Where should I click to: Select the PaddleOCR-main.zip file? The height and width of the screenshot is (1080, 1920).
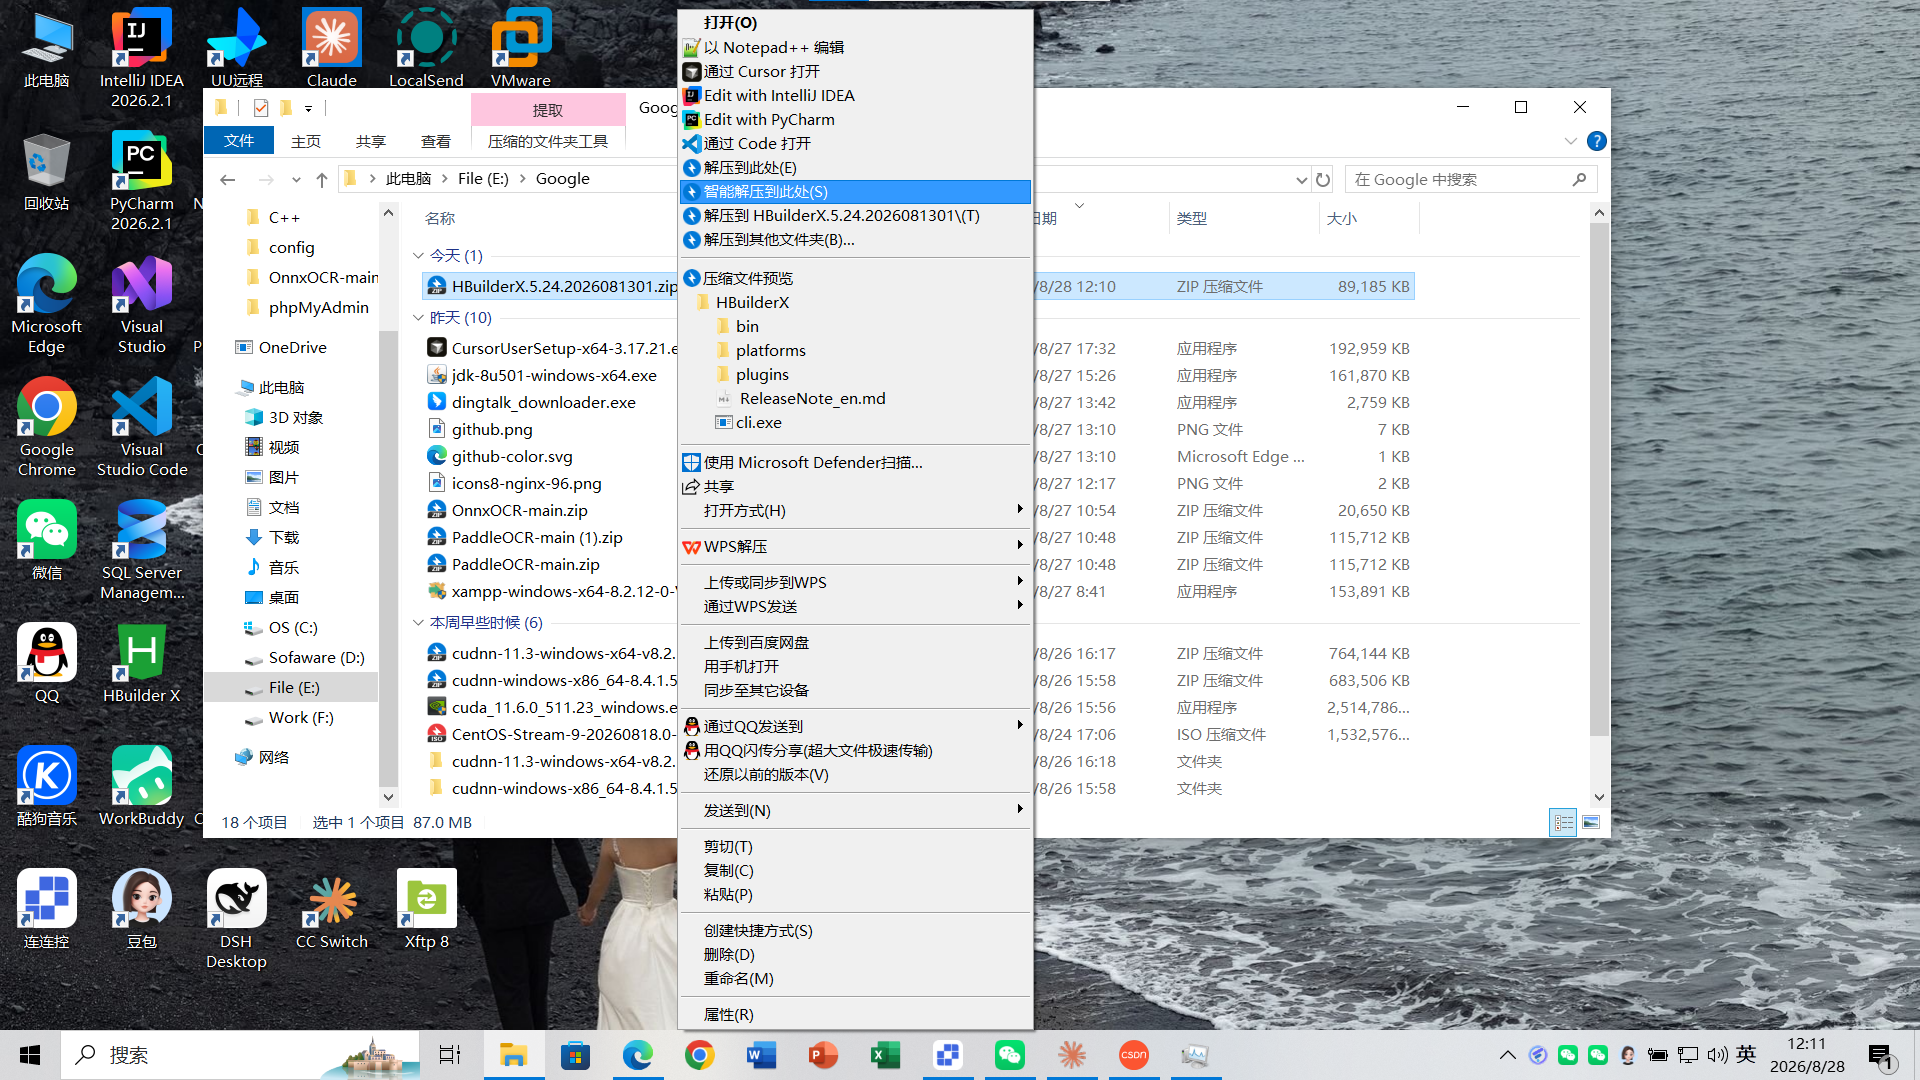(525, 564)
